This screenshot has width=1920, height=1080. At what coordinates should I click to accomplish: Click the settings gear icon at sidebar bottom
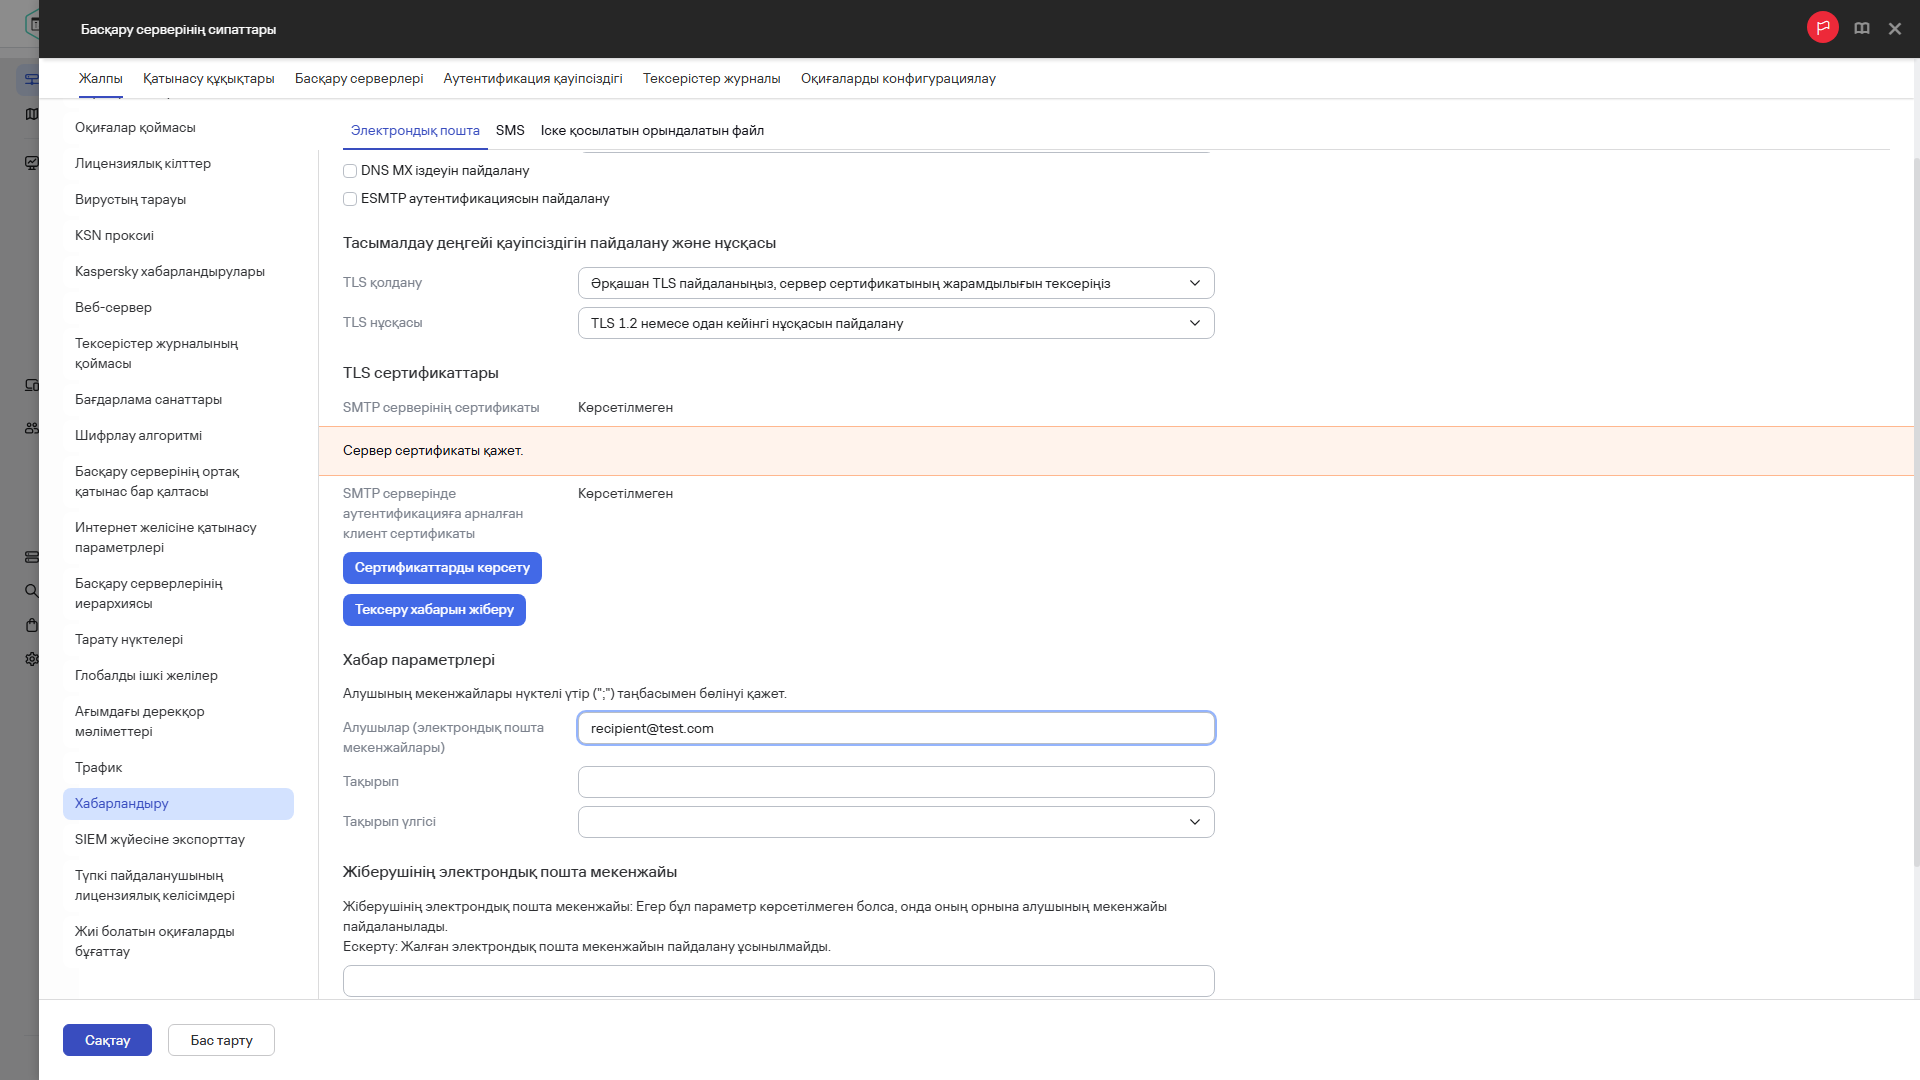coord(31,659)
